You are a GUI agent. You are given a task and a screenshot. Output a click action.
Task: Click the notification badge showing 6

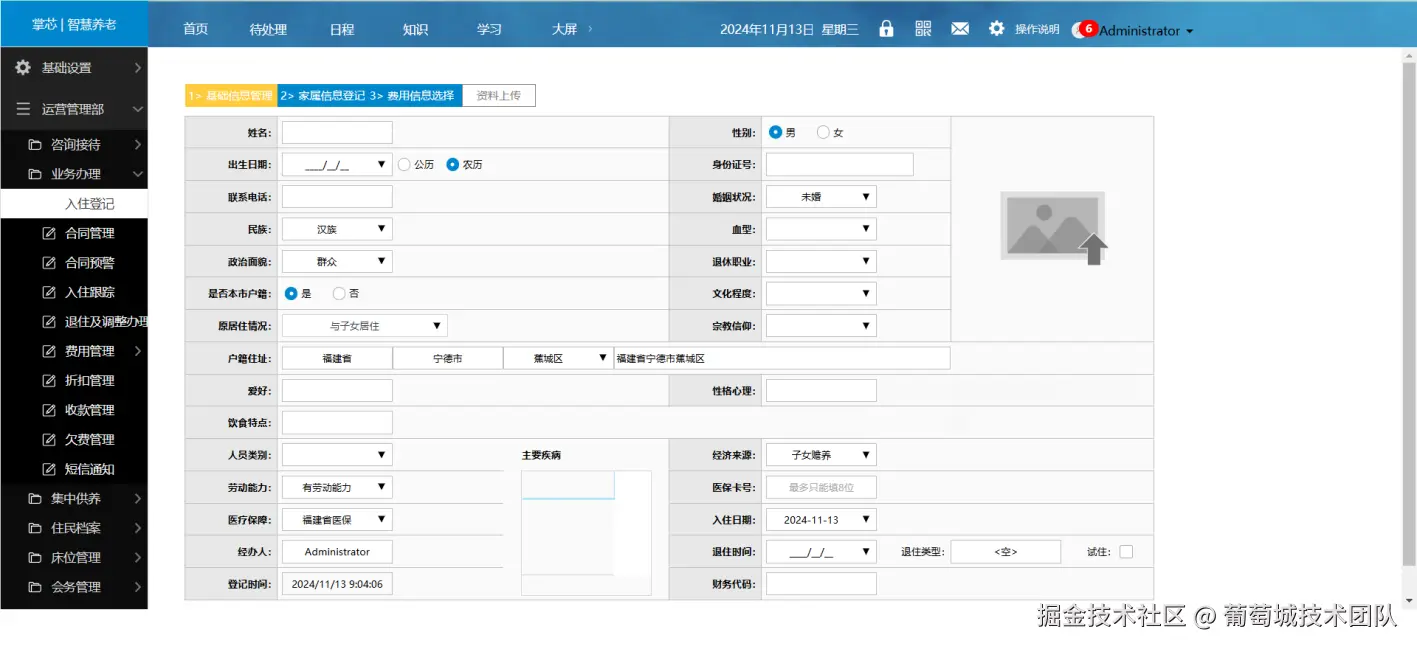tap(1088, 28)
